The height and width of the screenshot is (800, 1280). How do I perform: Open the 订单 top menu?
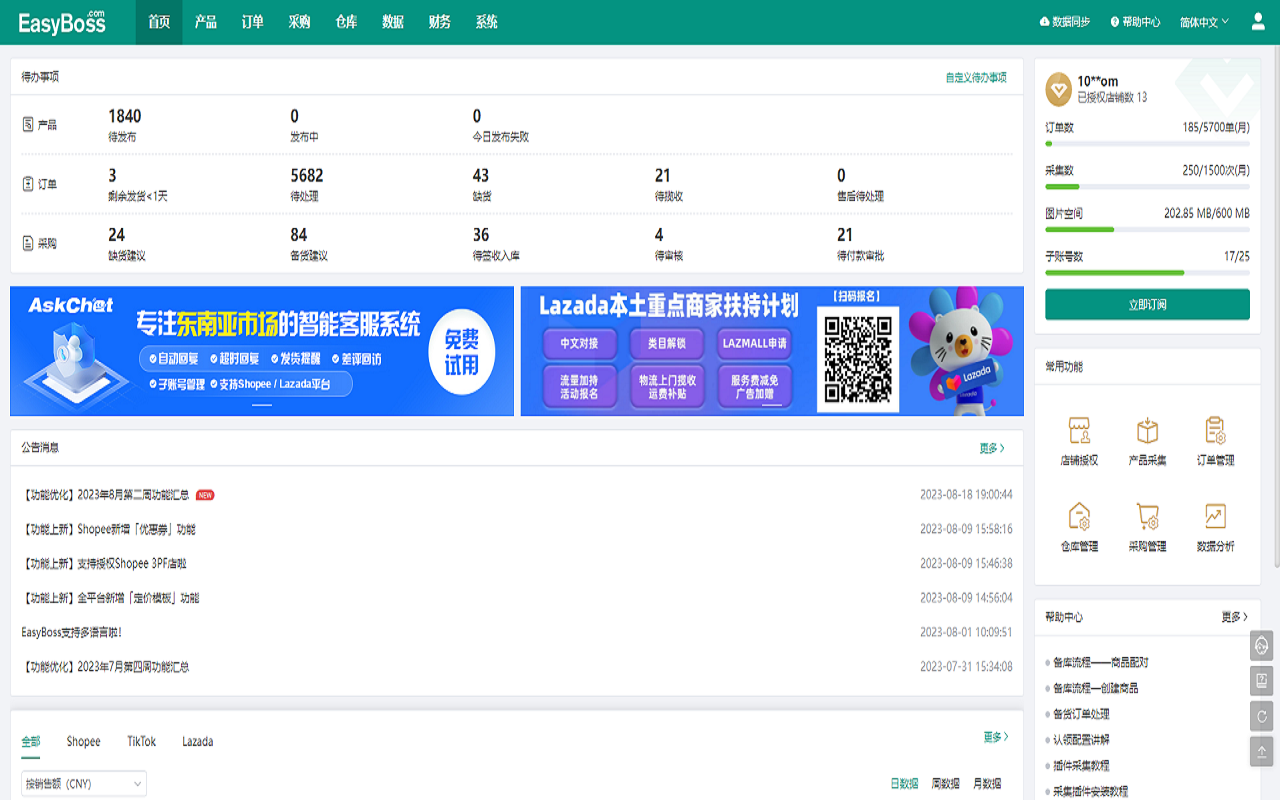(x=252, y=22)
